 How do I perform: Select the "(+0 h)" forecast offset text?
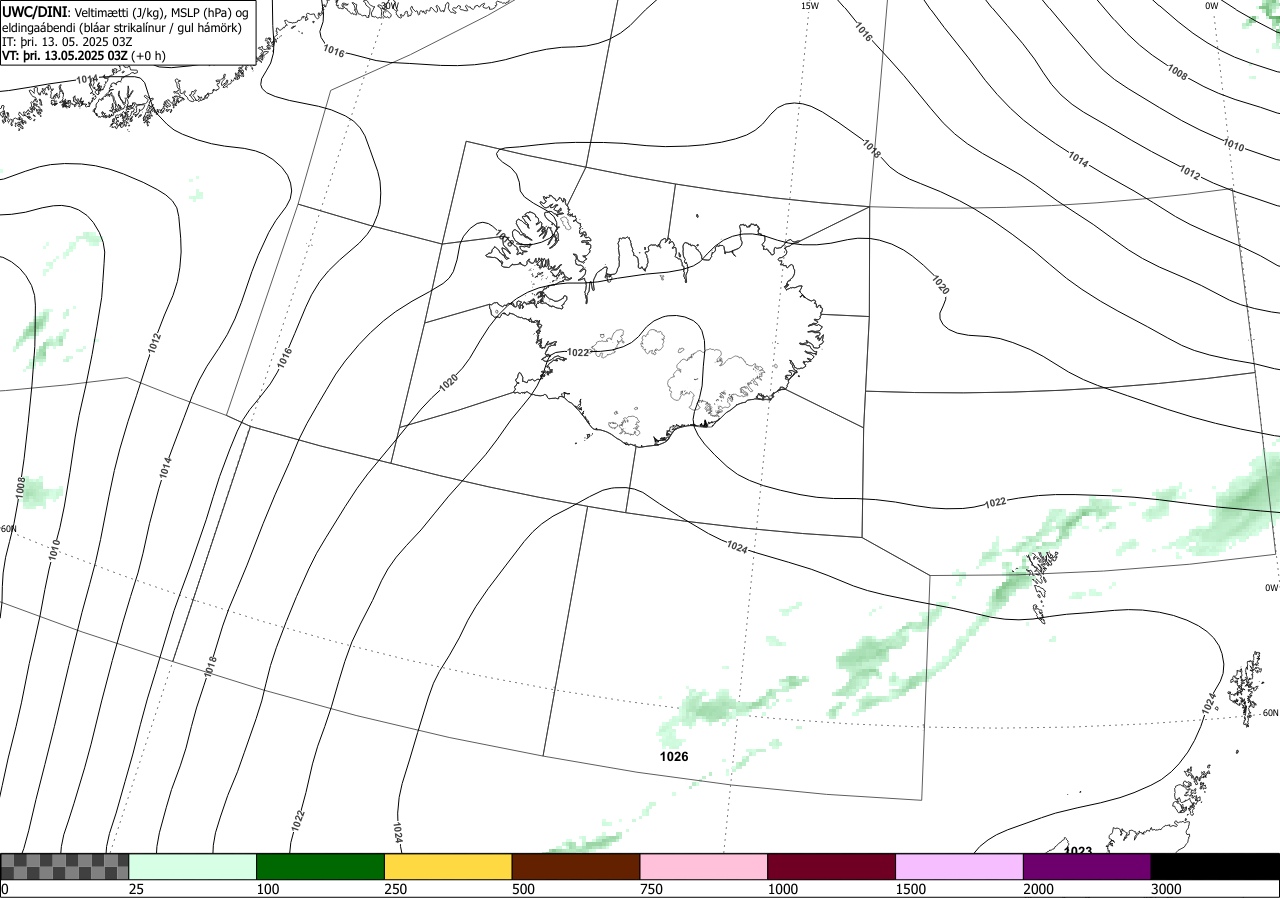tap(149, 56)
